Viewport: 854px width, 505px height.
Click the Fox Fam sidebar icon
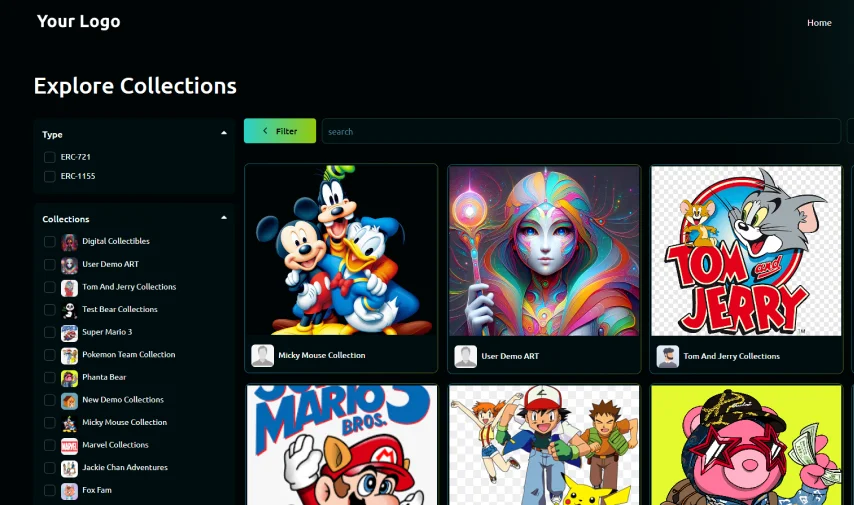coord(69,491)
